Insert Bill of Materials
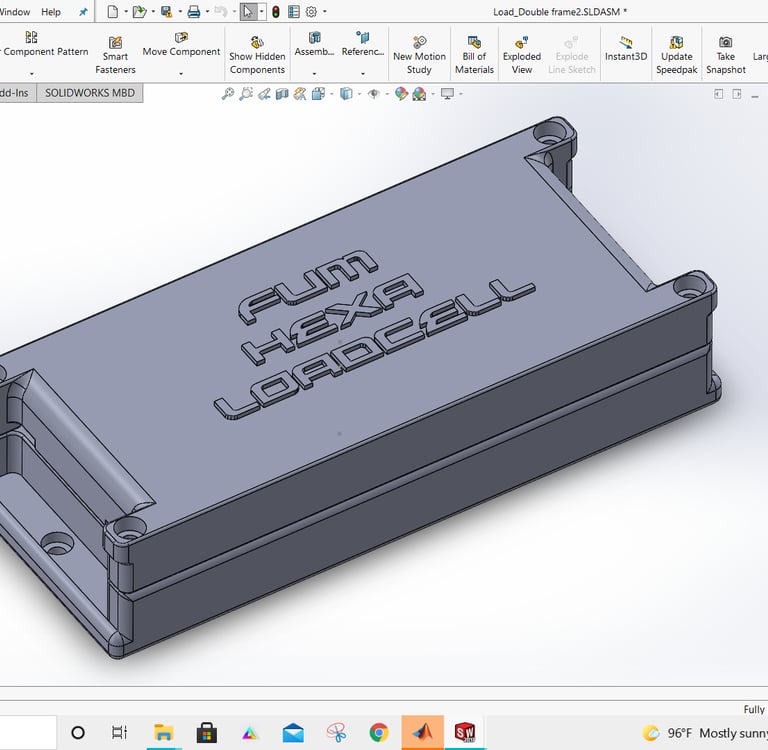This screenshot has height=750, width=768. click(x=474, y=55)
